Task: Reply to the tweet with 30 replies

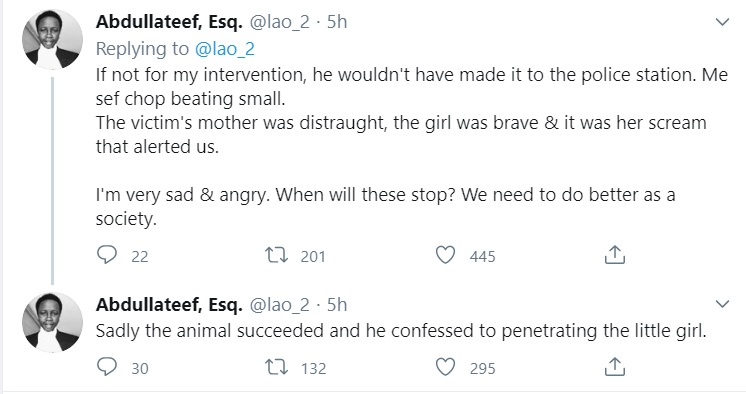Action: pyautogui.click(x=107, y=367)
